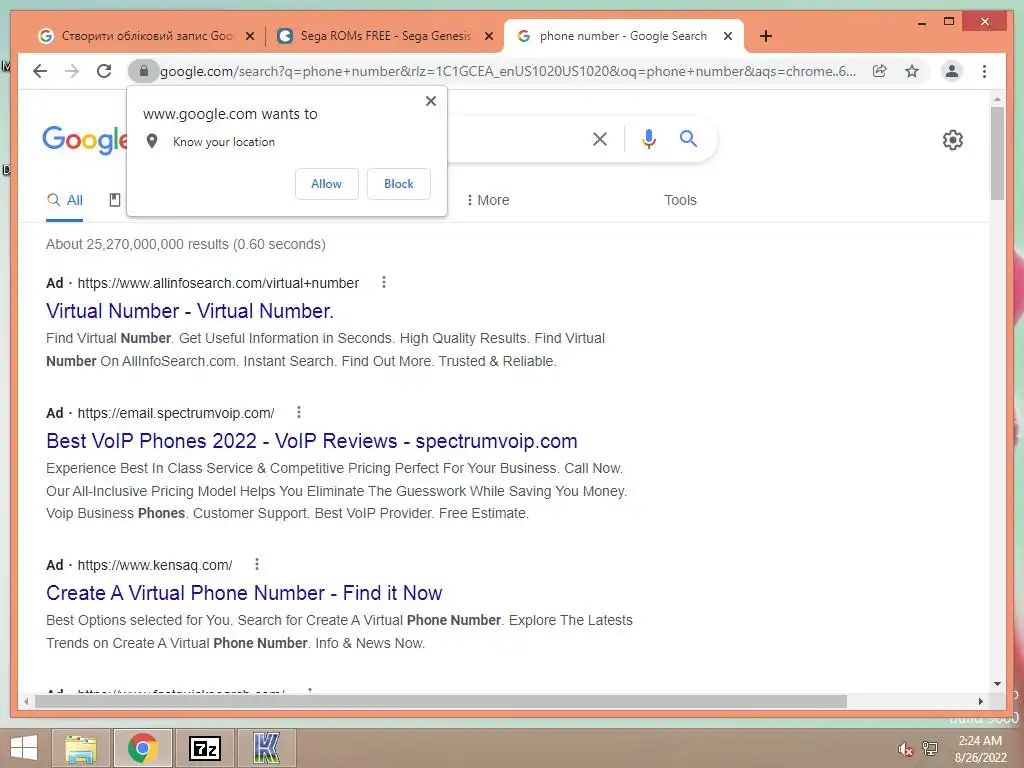Open options for kensaq ad
1024x768 pixels.
coord(257,564)
